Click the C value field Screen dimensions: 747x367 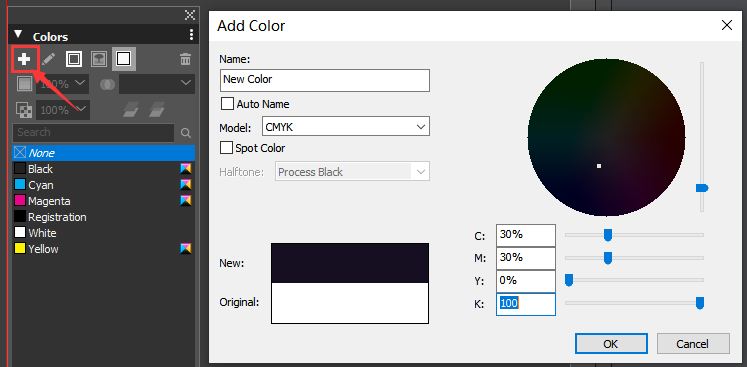click(525, 235)
